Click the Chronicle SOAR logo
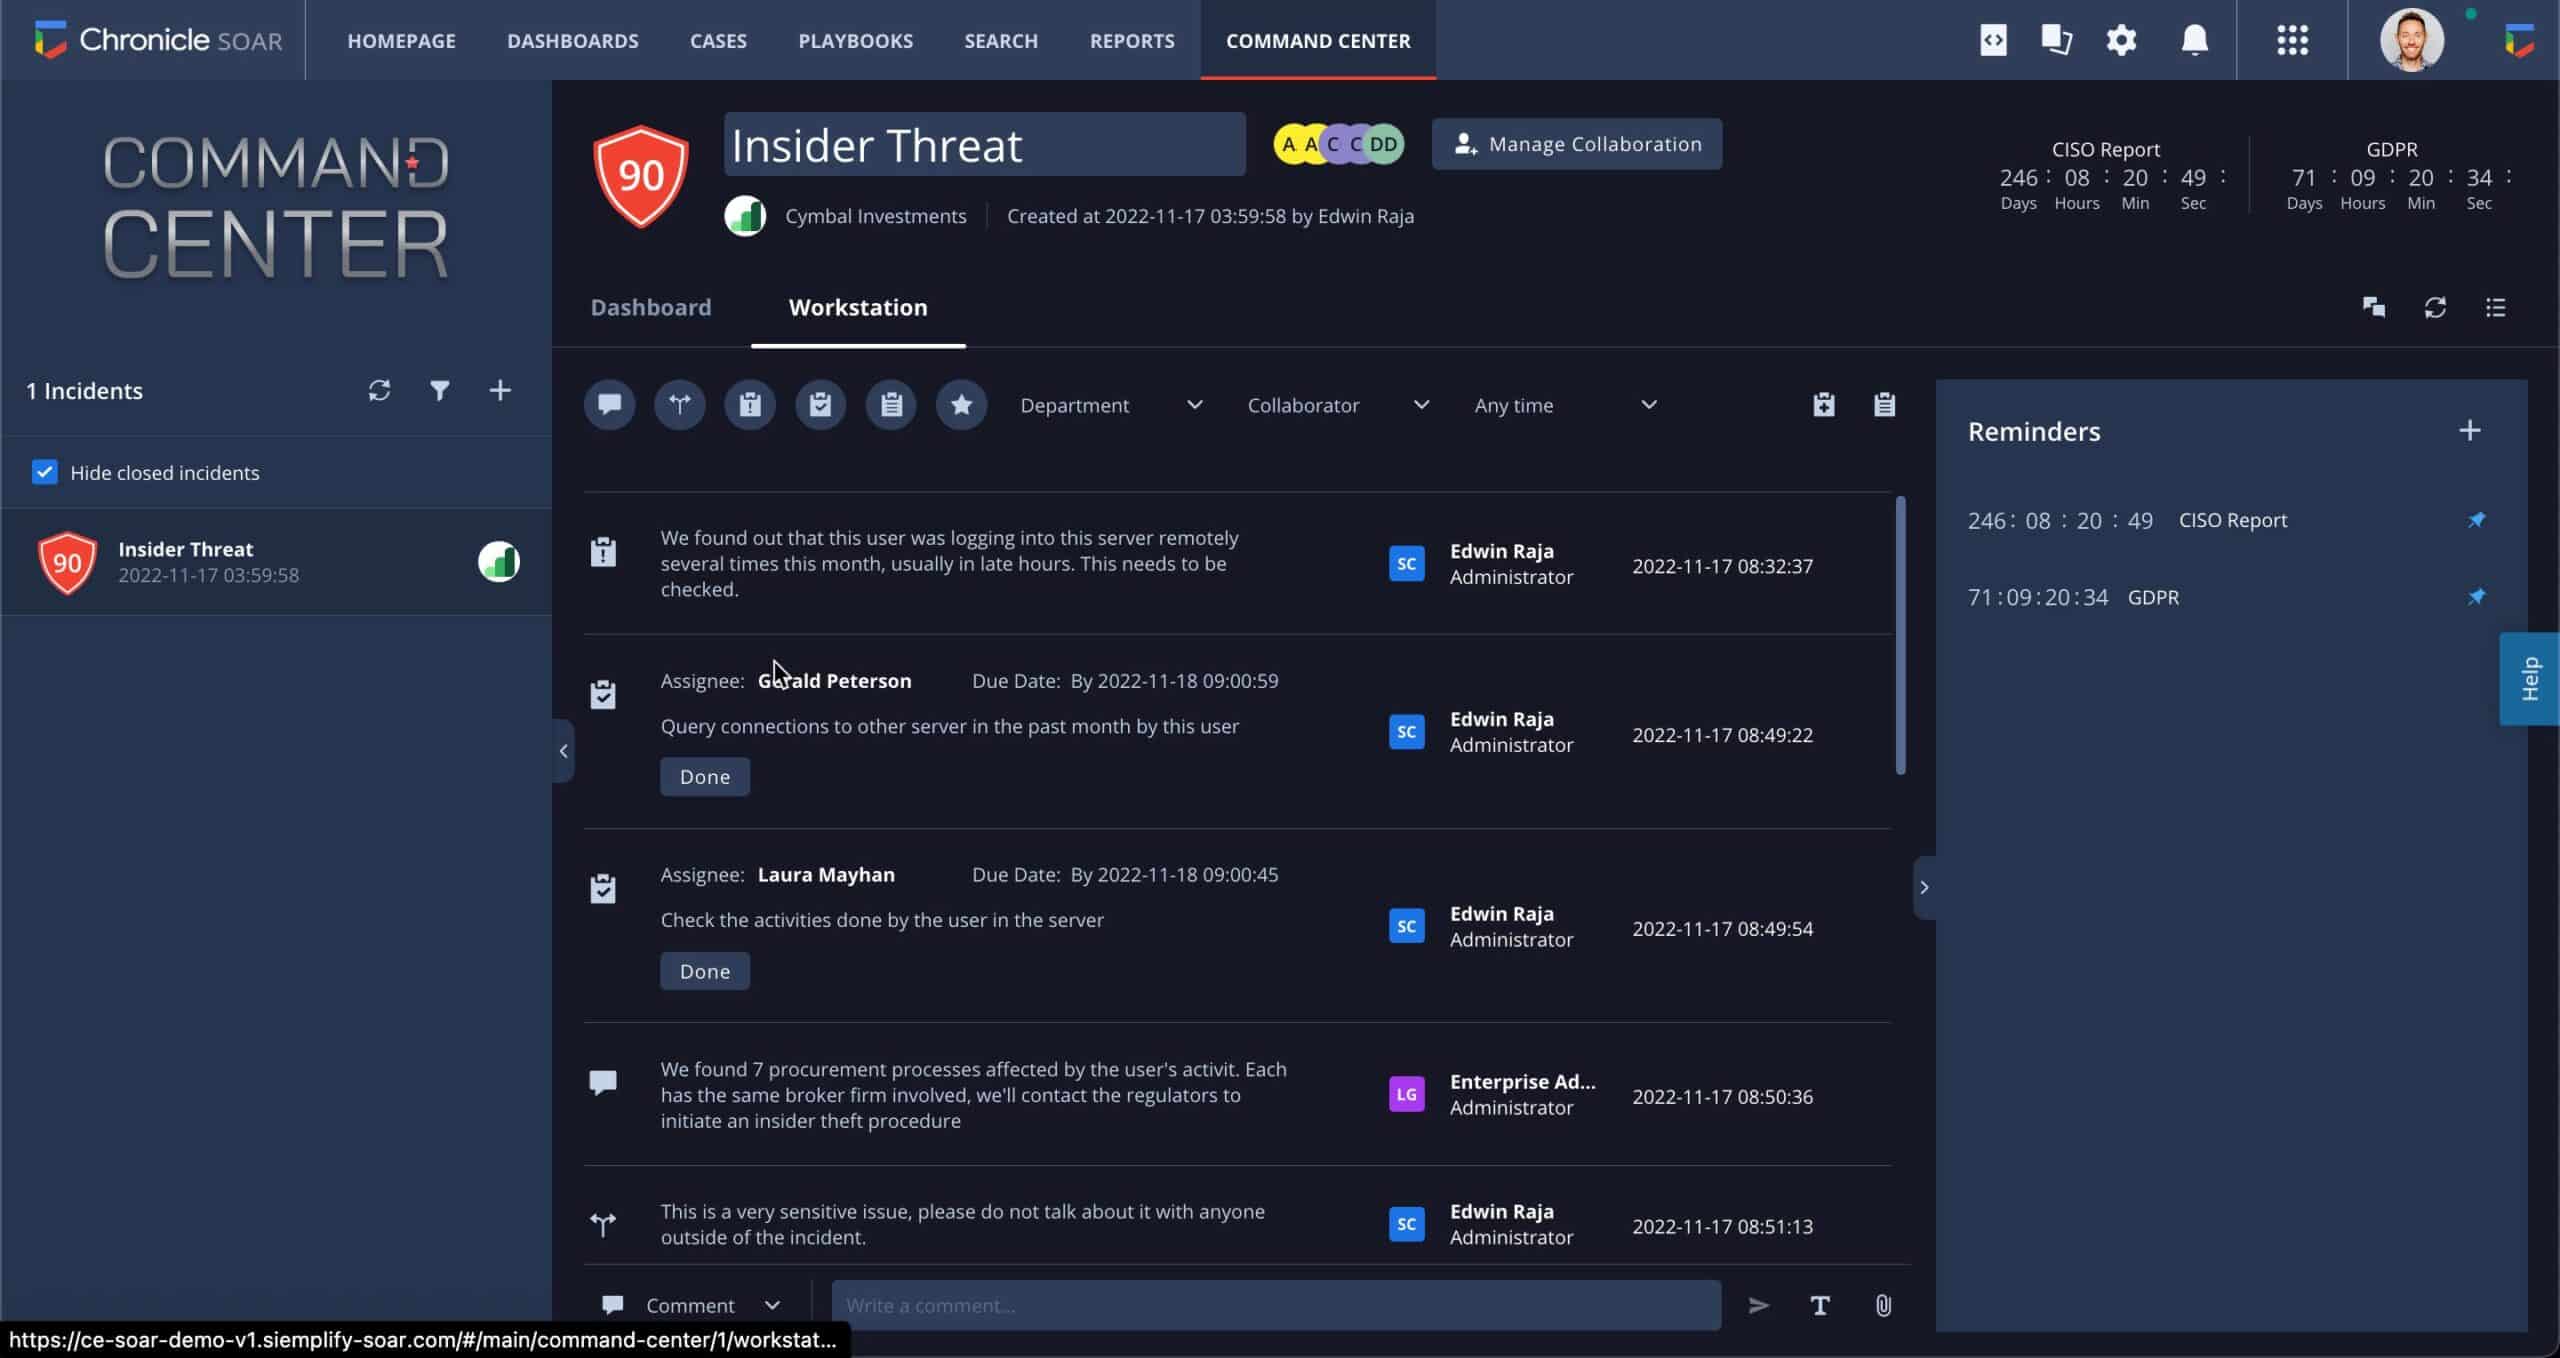 158,40
